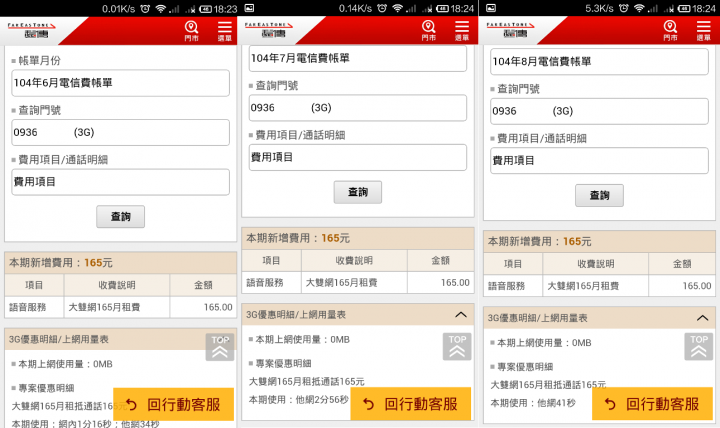Tap 本期使用：他網2分56秒 line
The height and width of the screenshot is (428, 720).
click(x=299, y=400)
